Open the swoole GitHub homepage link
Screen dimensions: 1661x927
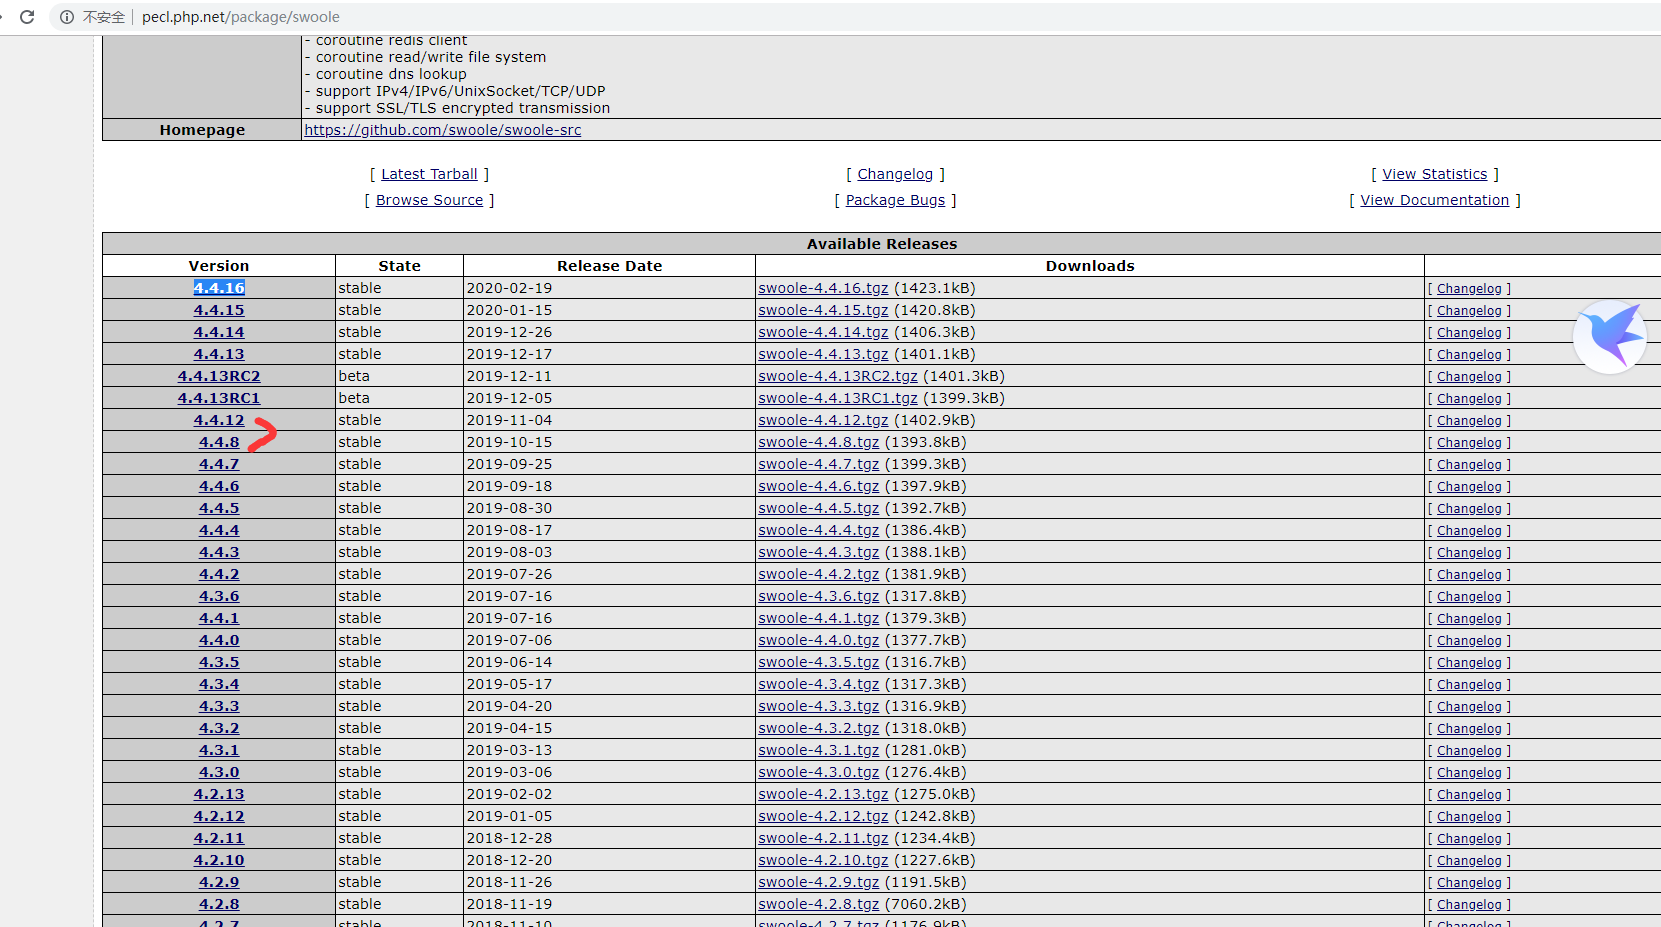(x=442, y=130)
